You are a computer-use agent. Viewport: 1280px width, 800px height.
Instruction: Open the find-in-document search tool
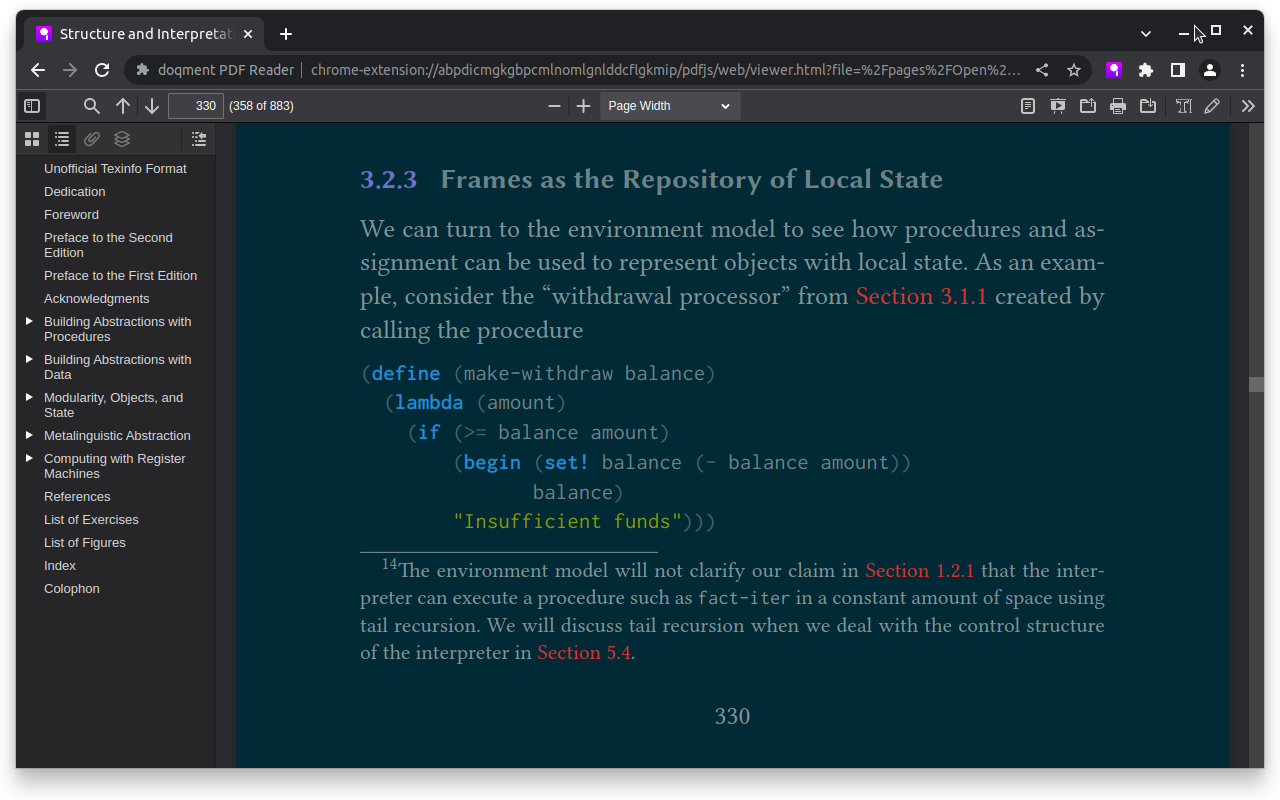coord(91,106)
